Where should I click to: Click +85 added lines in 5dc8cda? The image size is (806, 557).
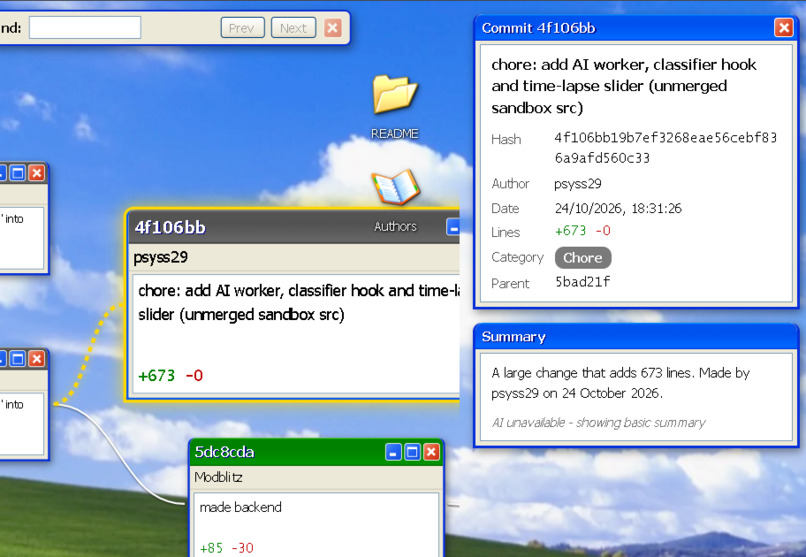tap(211, 548)
